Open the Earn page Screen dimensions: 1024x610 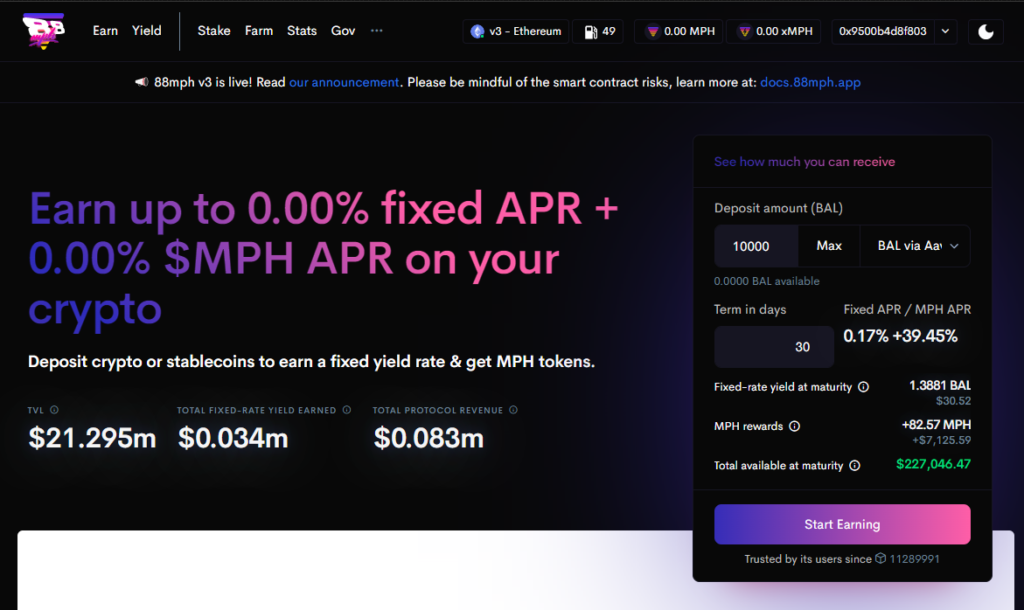point(105,31)
